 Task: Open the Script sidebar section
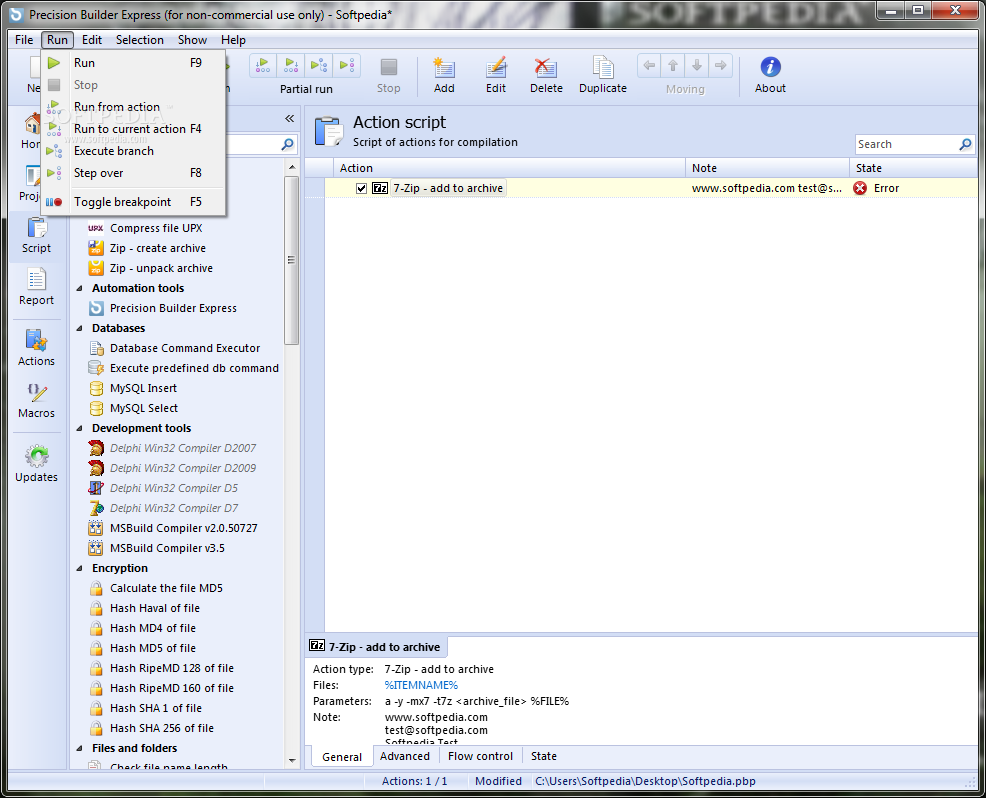(x=36, y=235)
